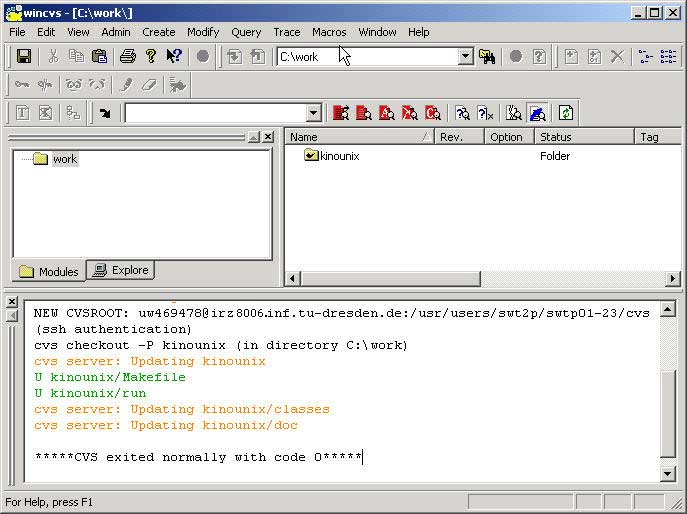Switch to the Explore tab
Screen dimensions: 687x514
click(121, 270)
